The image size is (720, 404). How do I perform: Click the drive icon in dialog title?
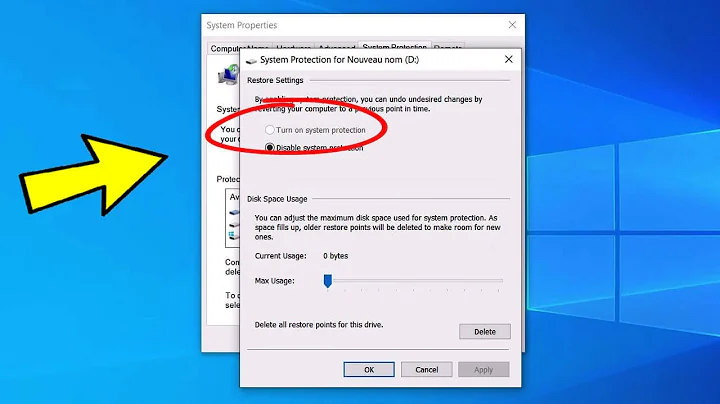[251, 60]
